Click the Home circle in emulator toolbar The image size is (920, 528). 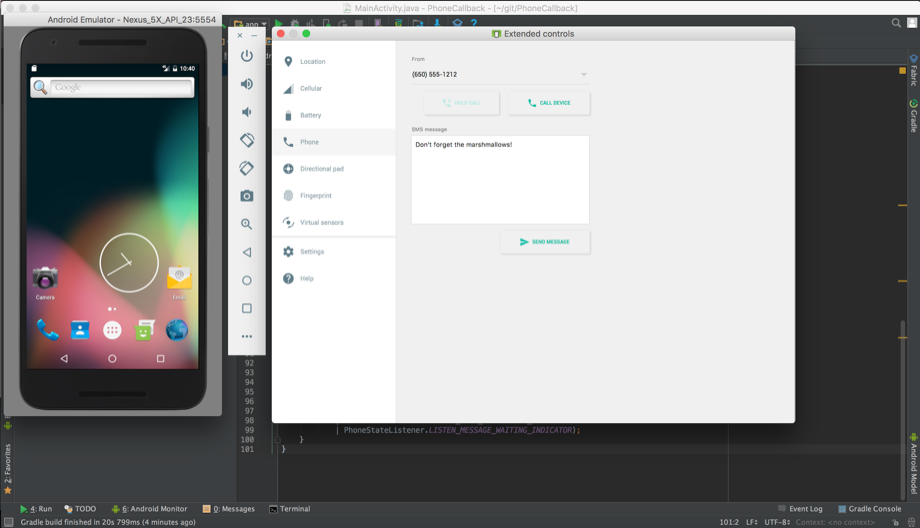247,280
